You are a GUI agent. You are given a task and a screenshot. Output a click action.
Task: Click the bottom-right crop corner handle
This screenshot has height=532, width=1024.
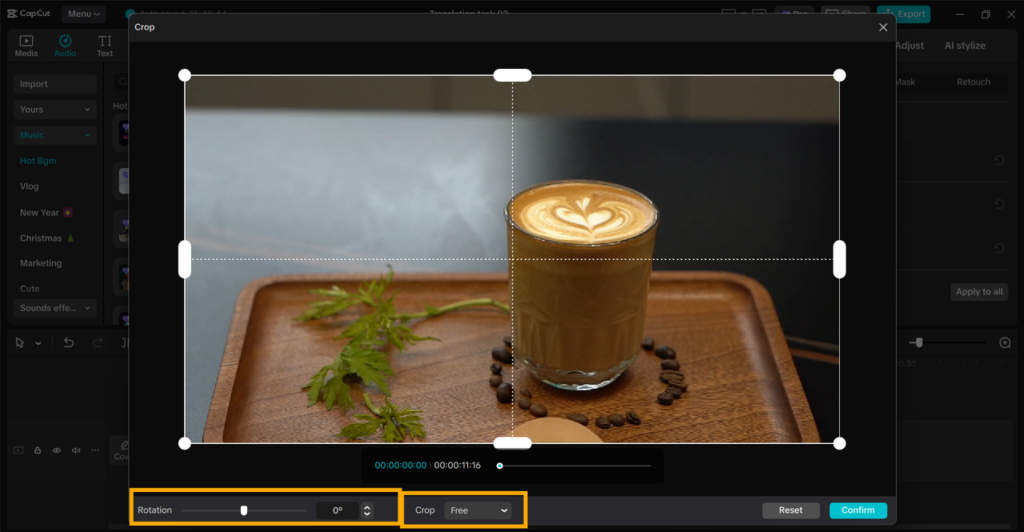pos(839,443)
